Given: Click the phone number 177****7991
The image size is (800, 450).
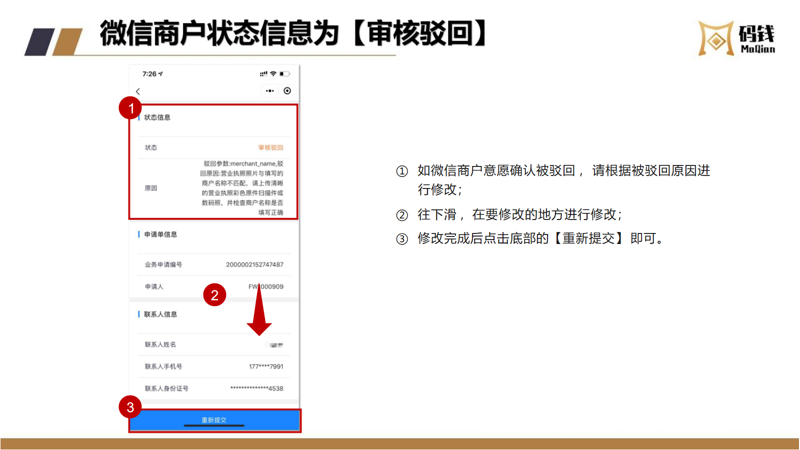Looking at the screenshot, I should (x=266, y=367).
